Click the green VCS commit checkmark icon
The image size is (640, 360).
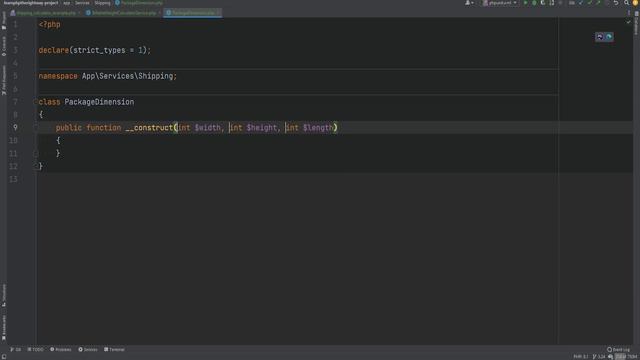pyautogui.click(x=589, y=3)
